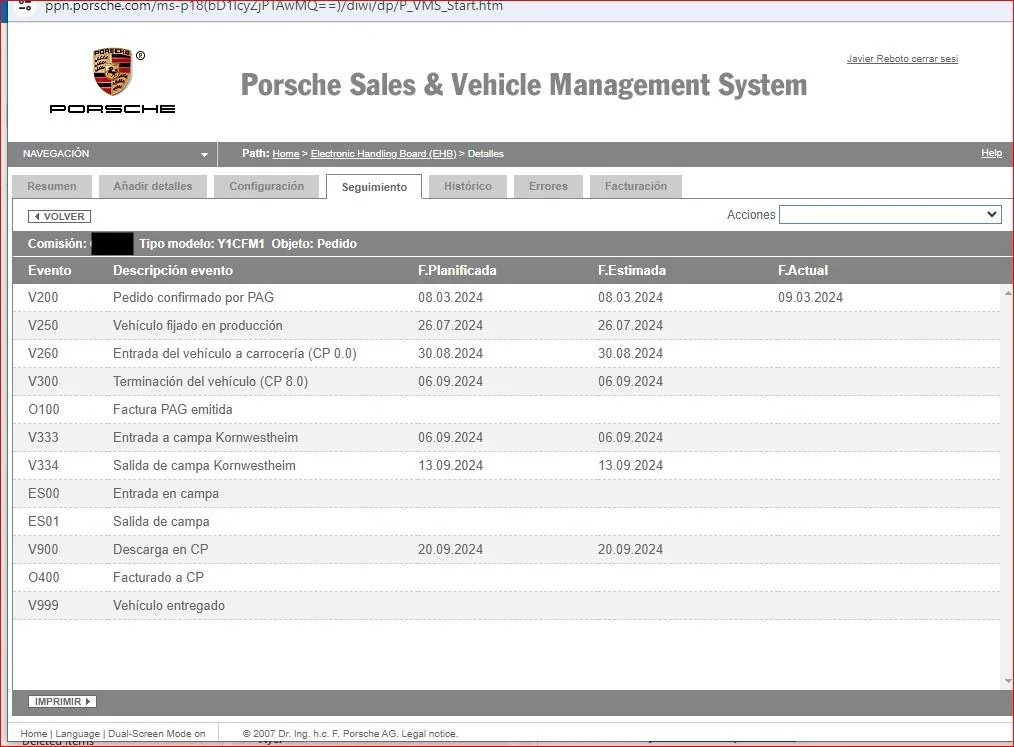
Task: Click the browser address bar URL
Action: coord(274,6)
